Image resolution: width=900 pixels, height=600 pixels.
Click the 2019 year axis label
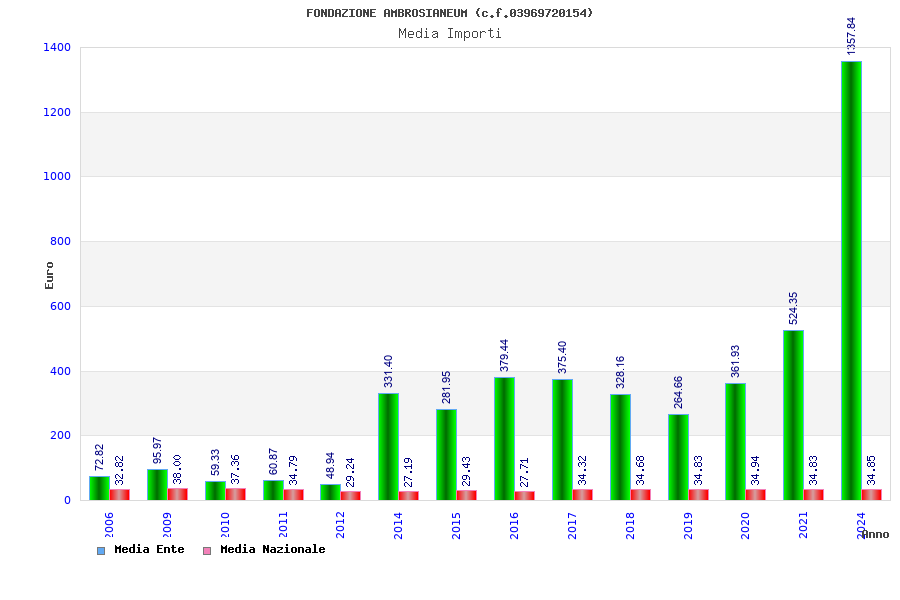tap(688, 525)
